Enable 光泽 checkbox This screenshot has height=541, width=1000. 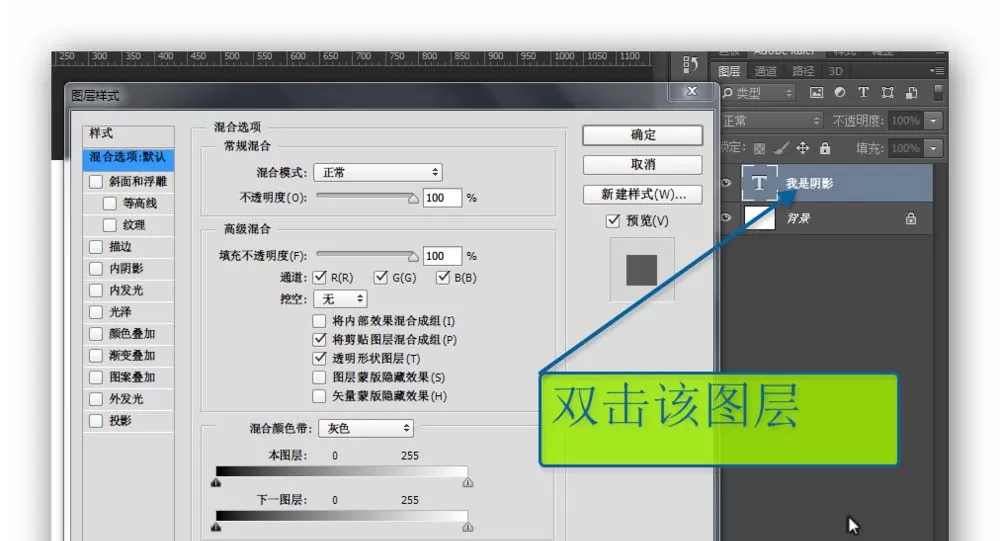pos(96,312)
